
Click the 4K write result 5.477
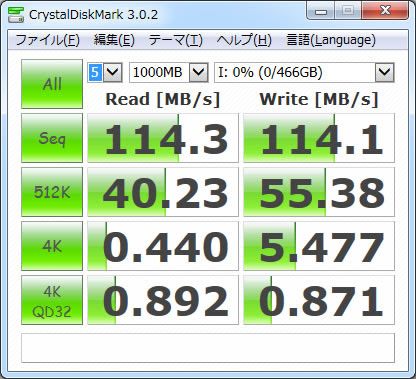[319, 246]
